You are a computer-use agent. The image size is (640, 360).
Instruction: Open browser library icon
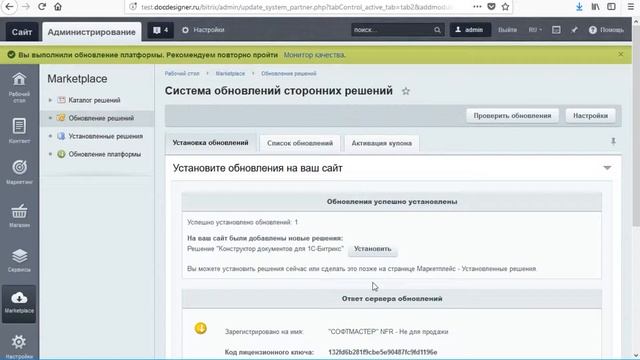tap(596, 7)
